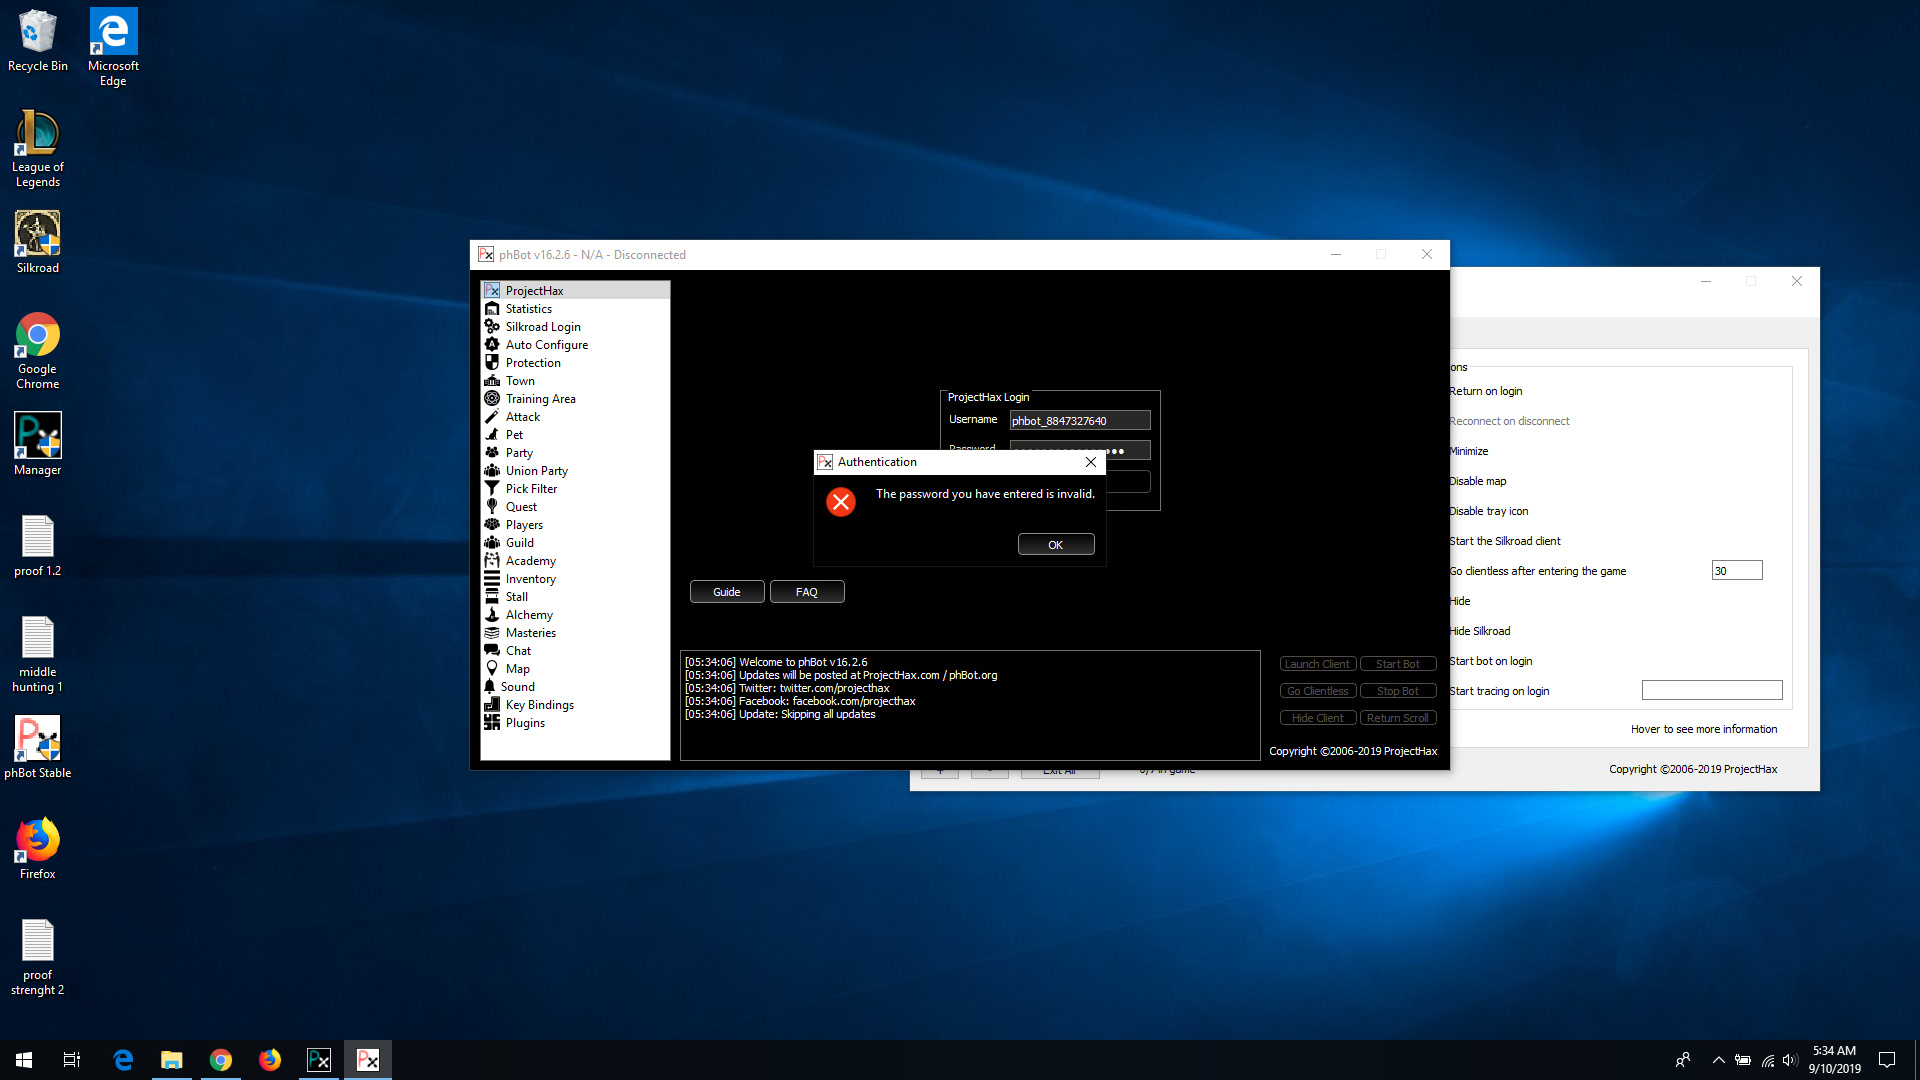Select the Training Area target icon

click(492, 399)
